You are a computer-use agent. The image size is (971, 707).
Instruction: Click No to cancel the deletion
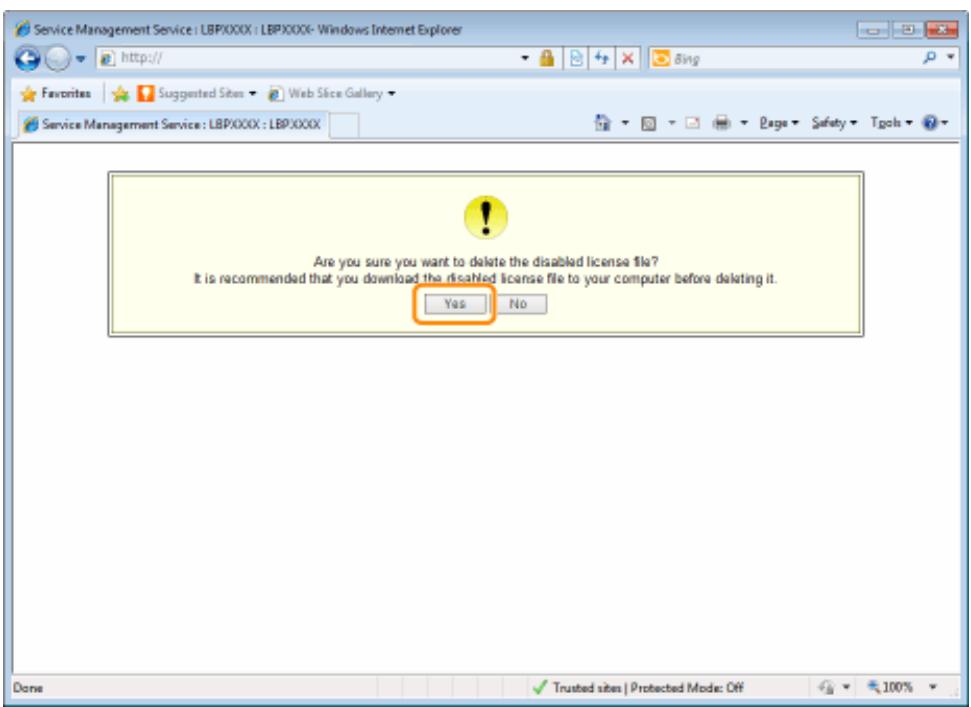[518, 304]
